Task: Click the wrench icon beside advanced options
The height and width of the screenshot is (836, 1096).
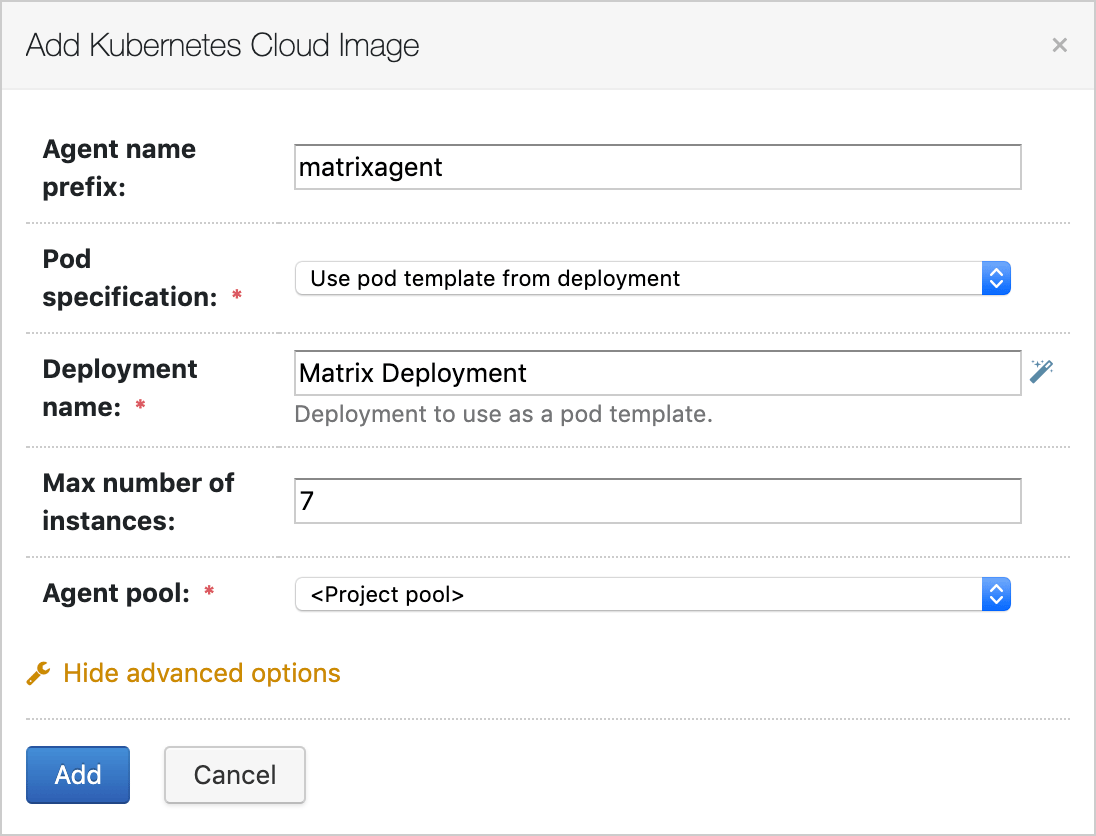Action: click(38, 673)
